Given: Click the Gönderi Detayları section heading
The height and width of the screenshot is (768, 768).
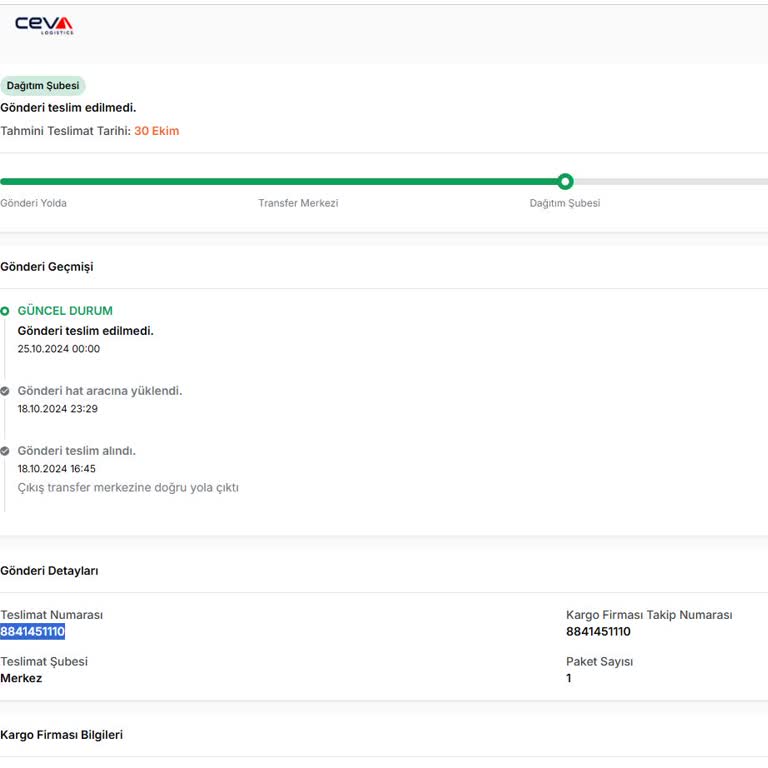Looking at the screenshot, I should point(49,571).
